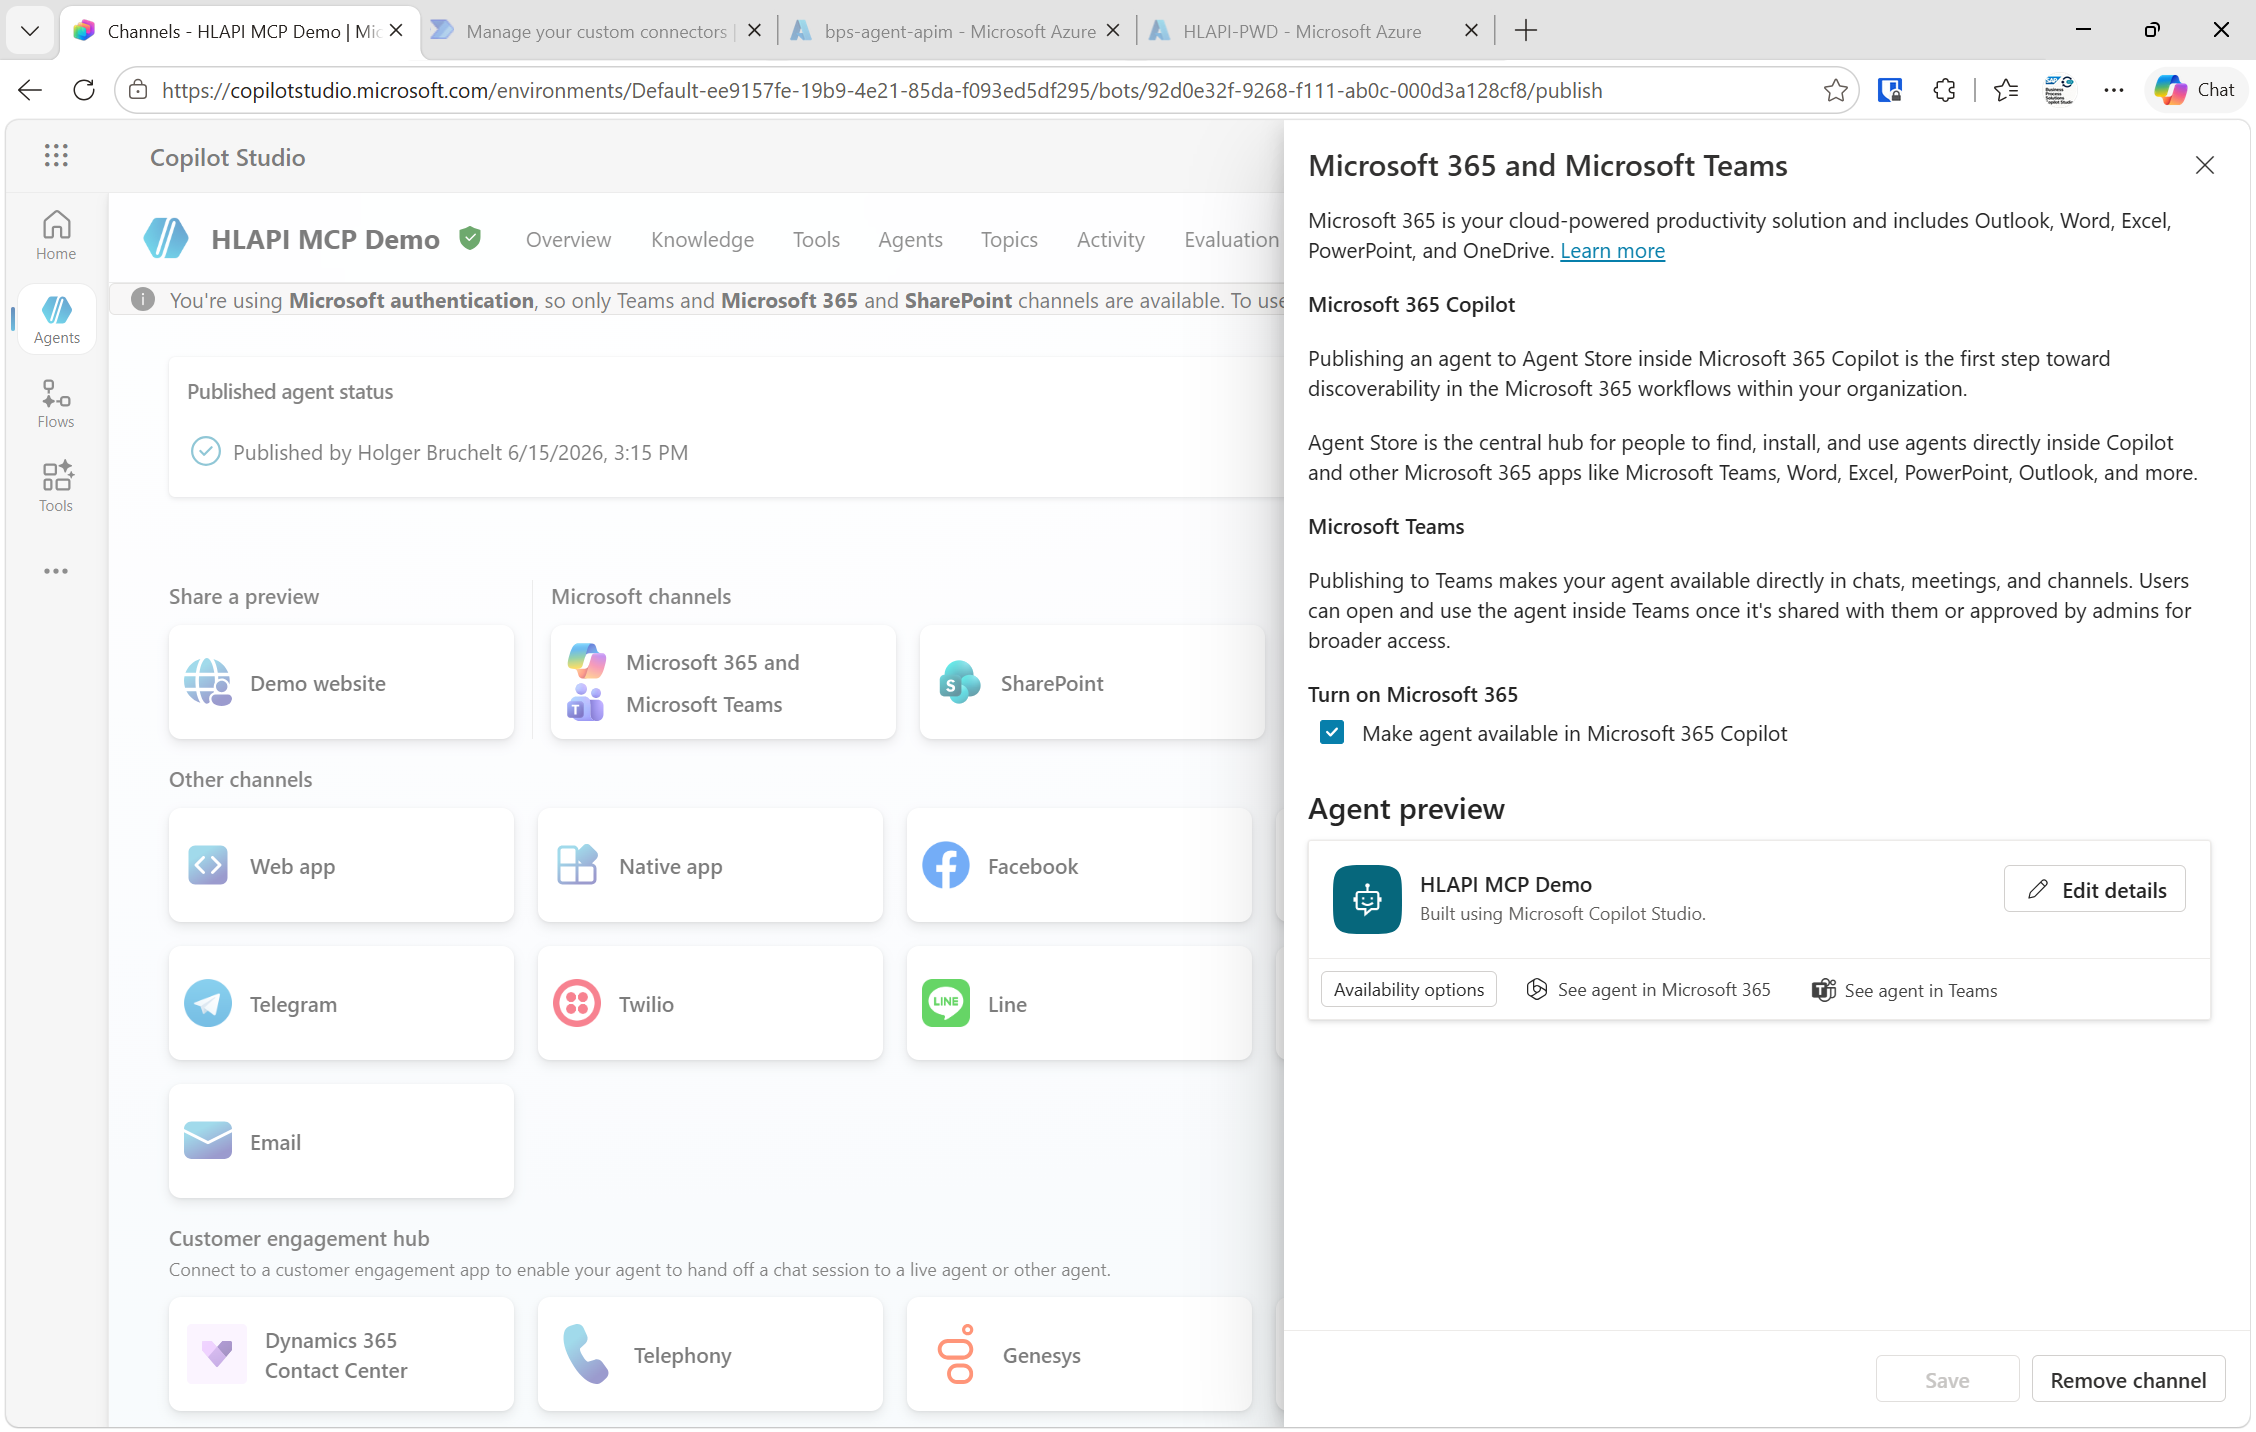Click the Learn more link
2256x1432 pixels.
(x=1612, y=251)
